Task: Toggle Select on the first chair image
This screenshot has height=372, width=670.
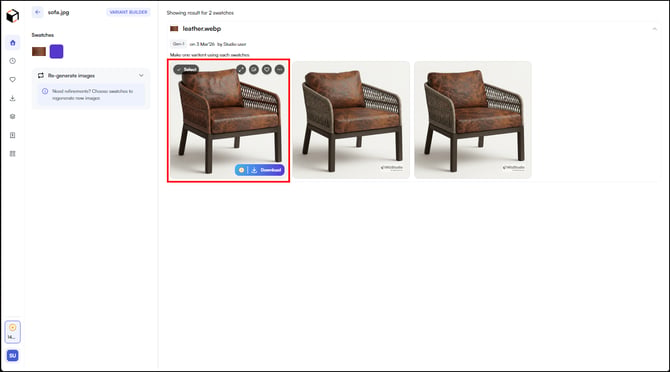Action: (x=186, y=69)
